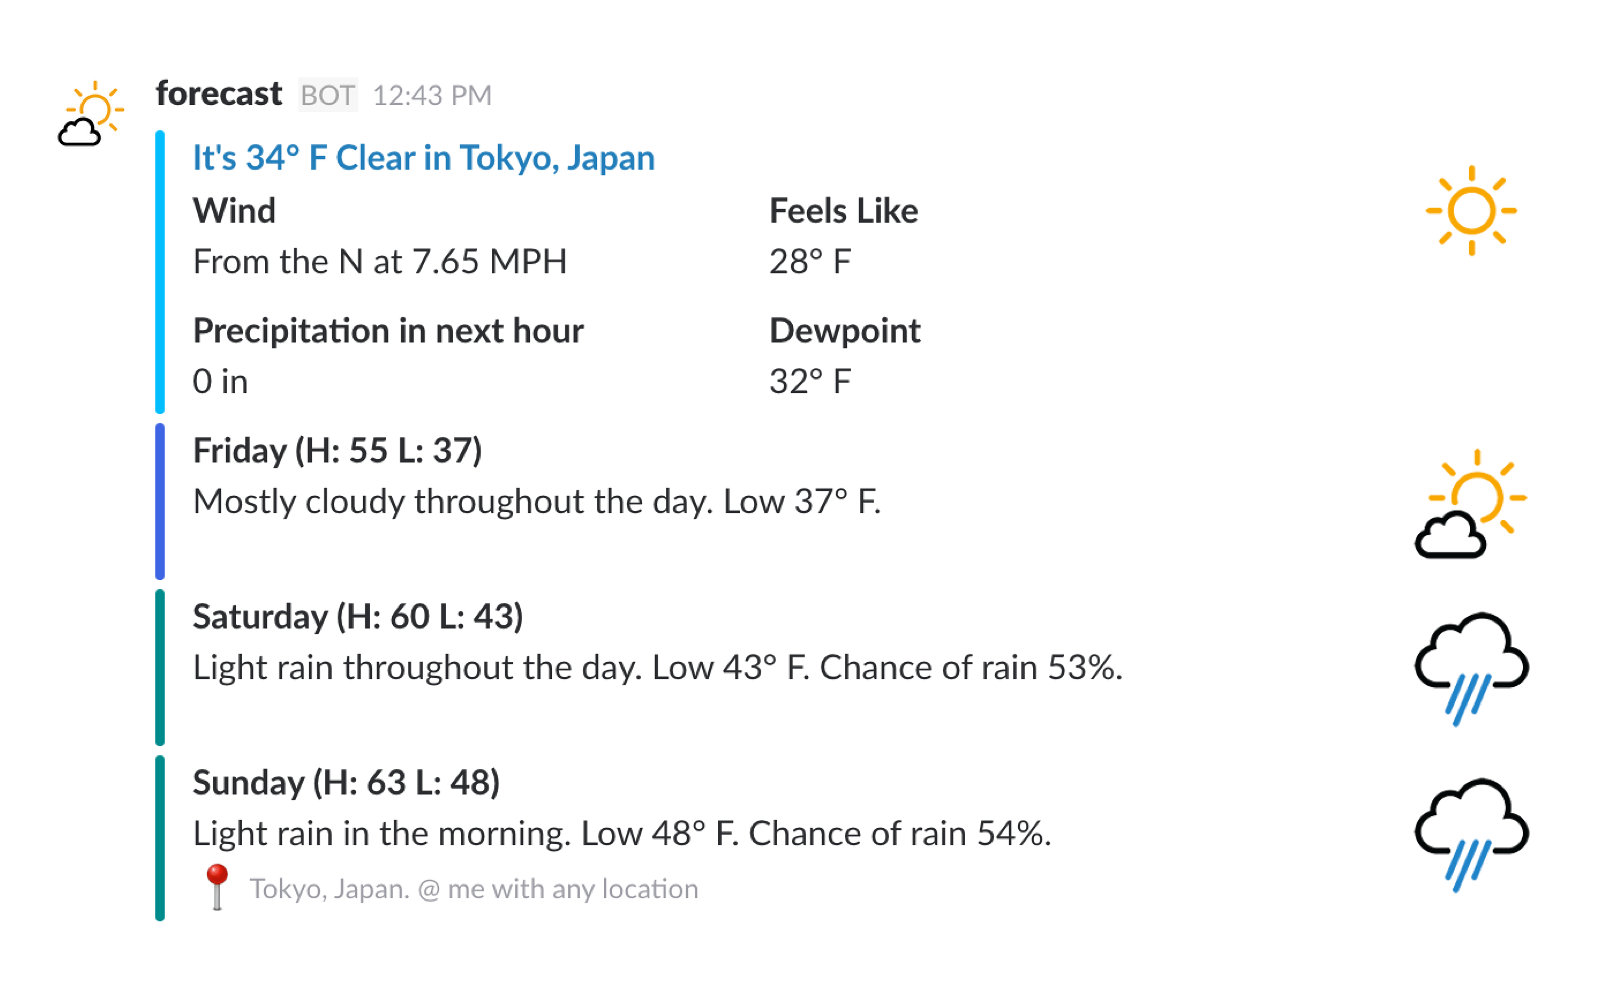Click the forecast bot avatar icon
This screenshot has width=1600, height=1000.
(x=91, y=114)
